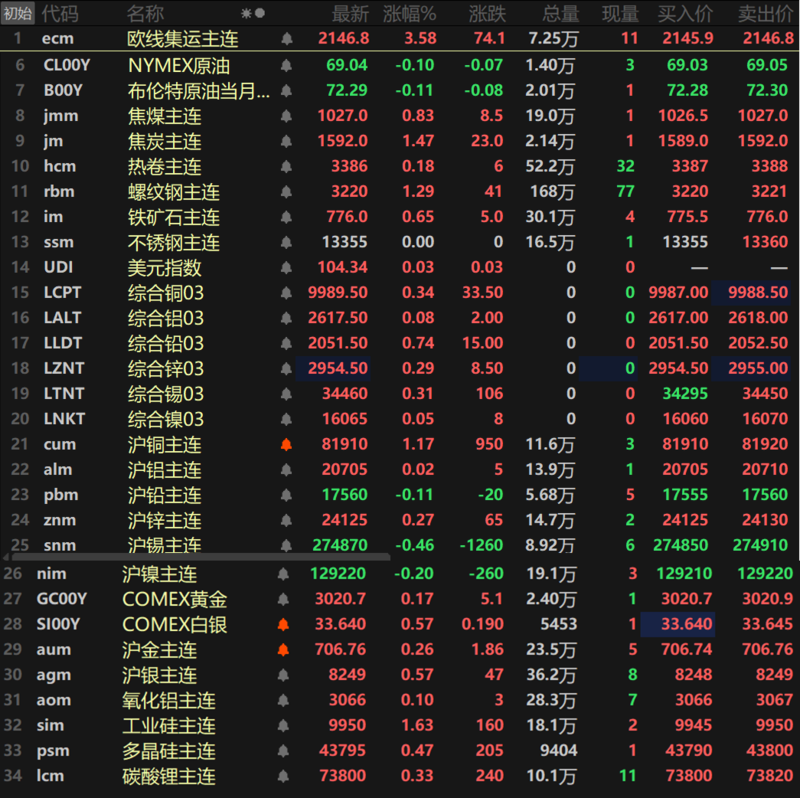
Task: Click the 买入价 column header
Action: pyautogui.click(x=685, y=14)
